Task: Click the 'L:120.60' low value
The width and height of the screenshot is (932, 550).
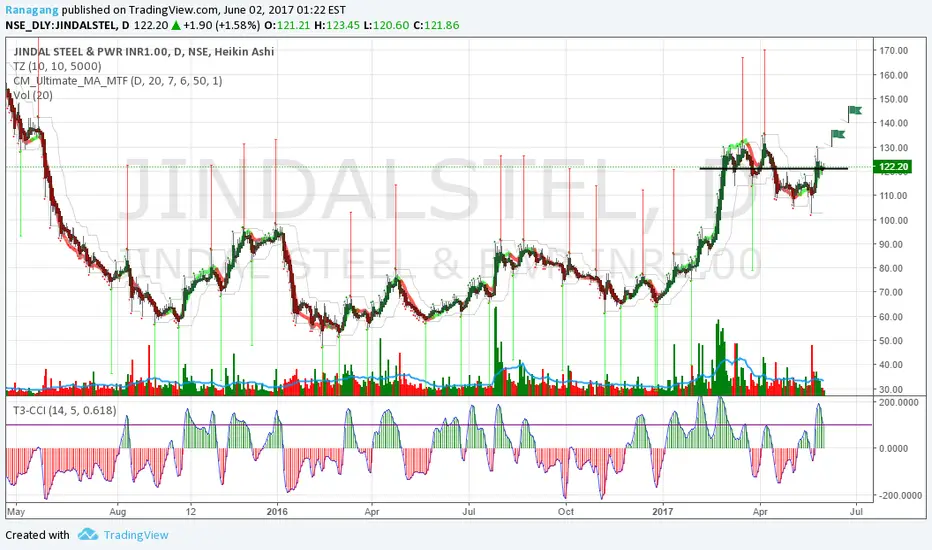Action: click(x=386, y=25)
